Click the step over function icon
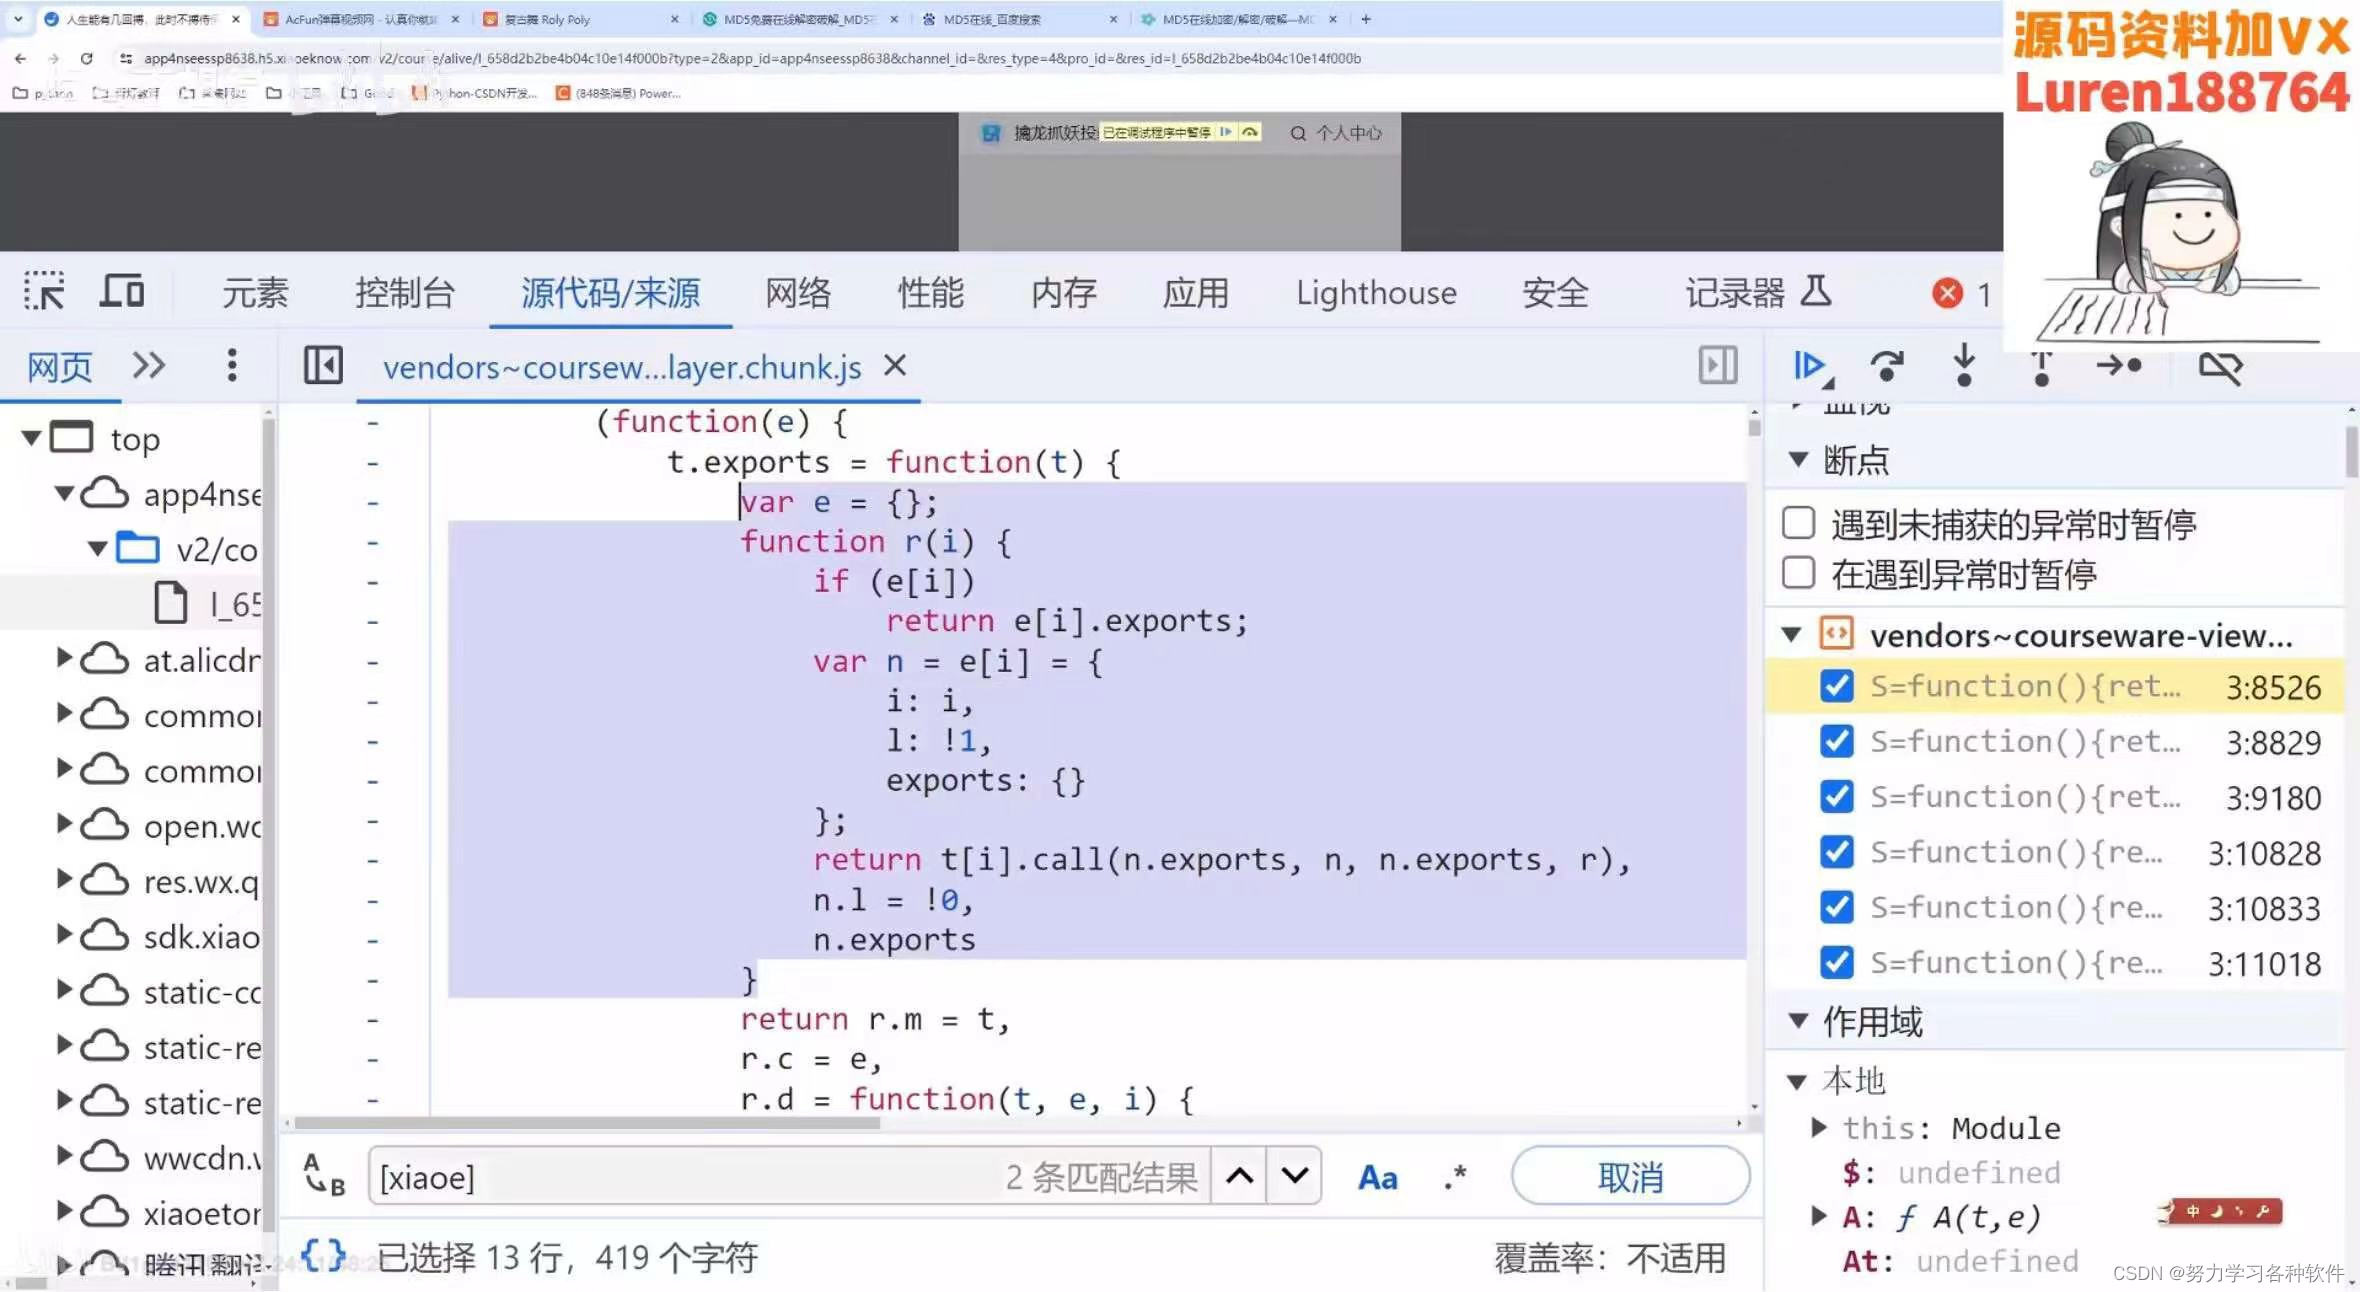 pyautogui.click(x=1886, y=366)
